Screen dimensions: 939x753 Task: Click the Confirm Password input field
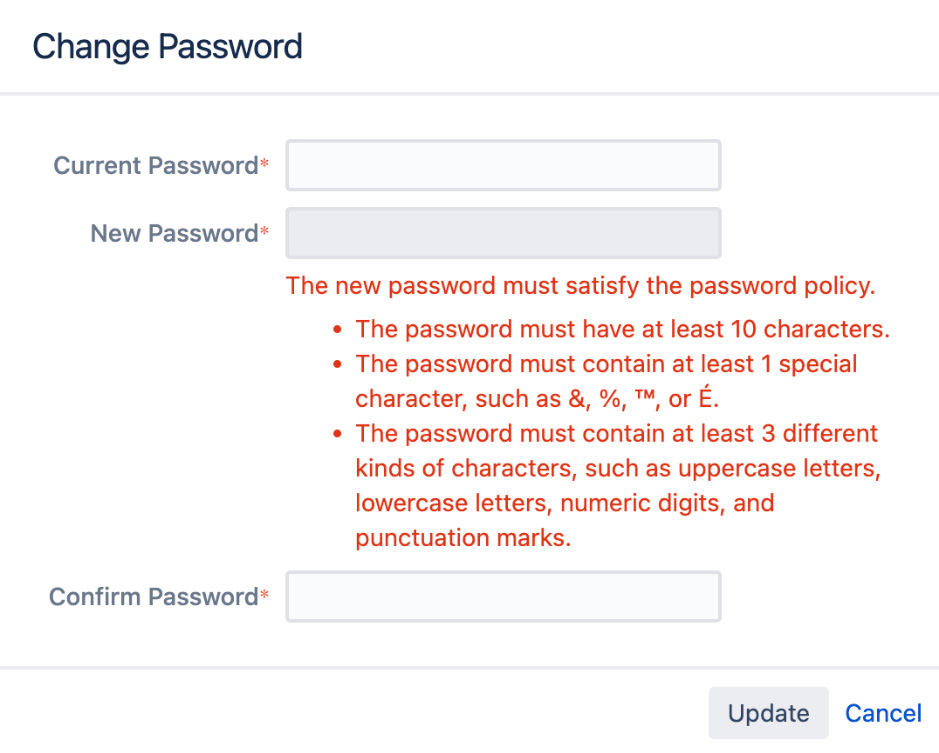[503, 596]
